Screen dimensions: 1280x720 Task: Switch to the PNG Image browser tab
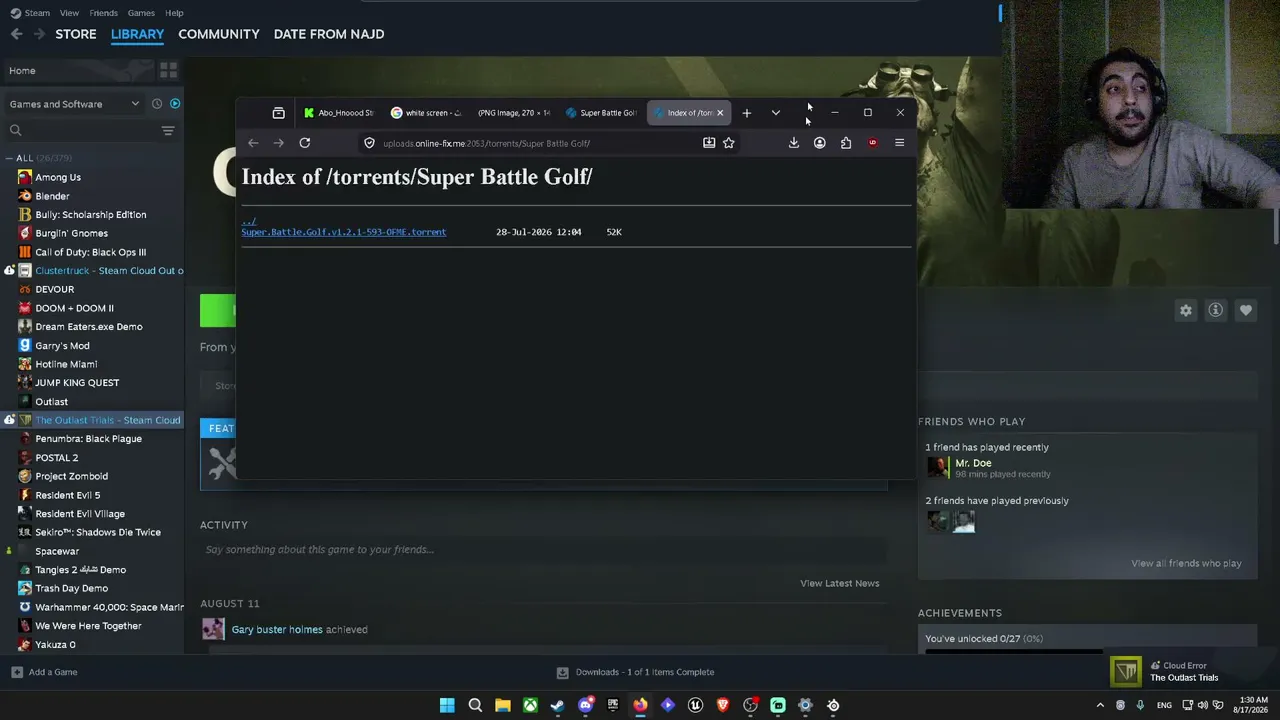click(514, 113)
